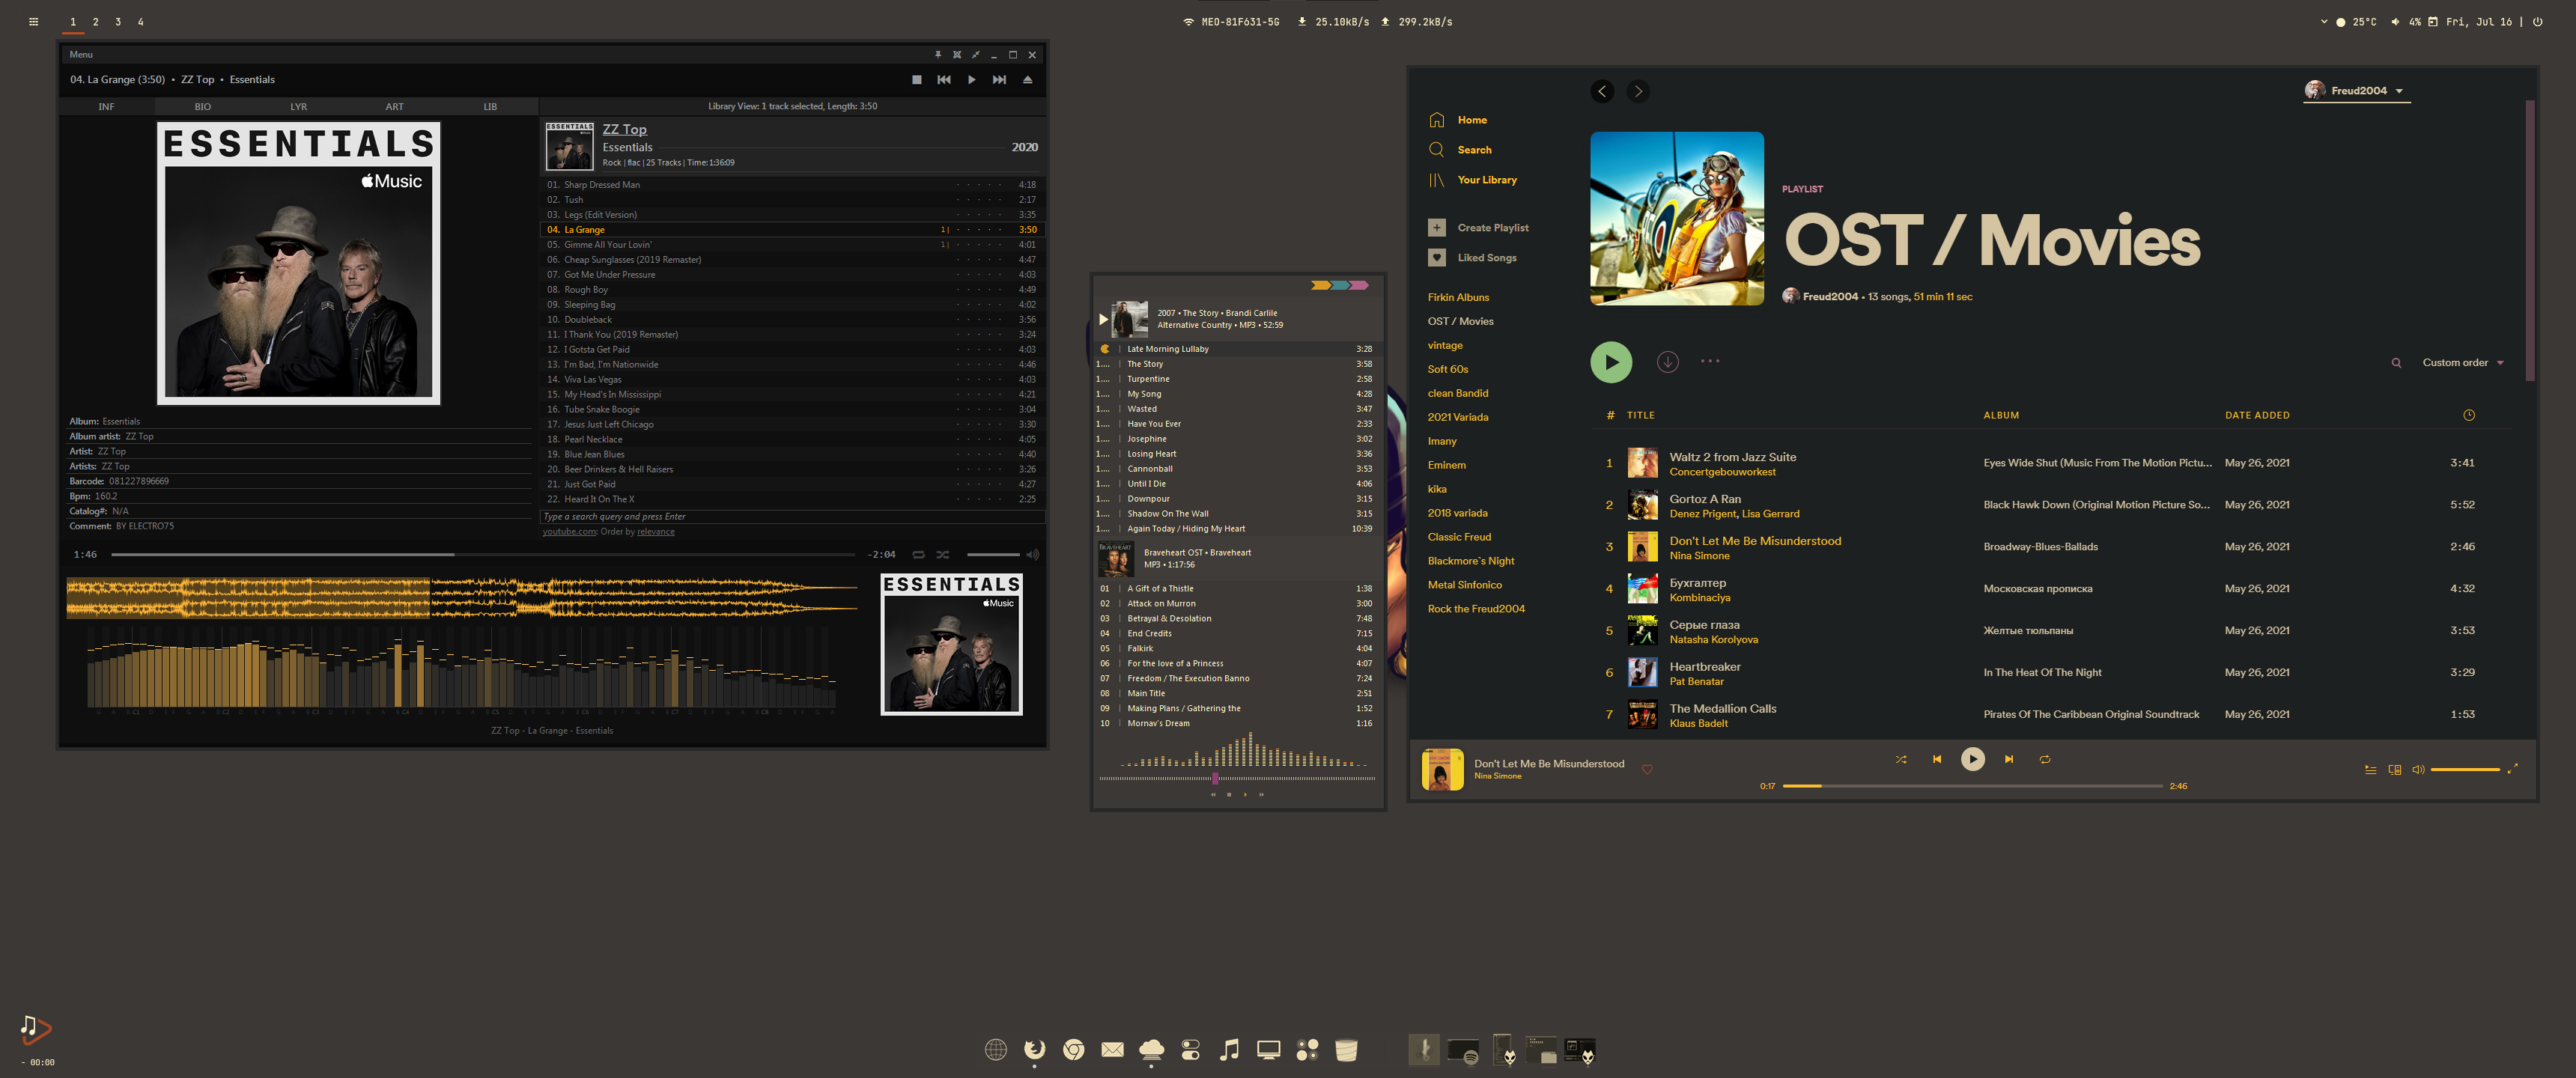Like the song with heart icon
This screenshot has height=1078, width=2576.
pyautogui.click(x=1647, y=769)
